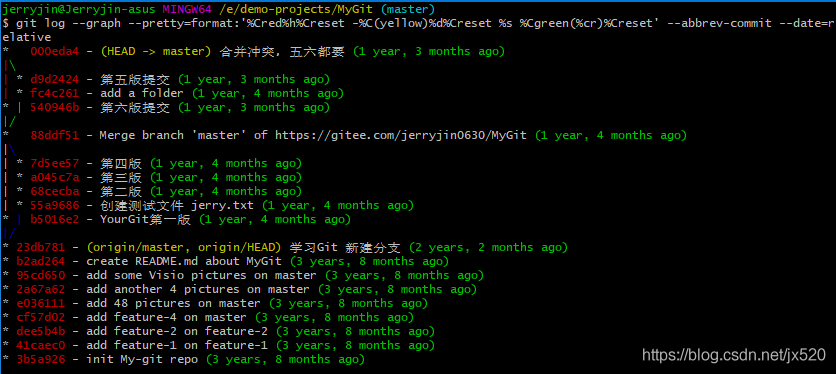
Task: Click commit hash 41caec0
Action: pos(41,345)
